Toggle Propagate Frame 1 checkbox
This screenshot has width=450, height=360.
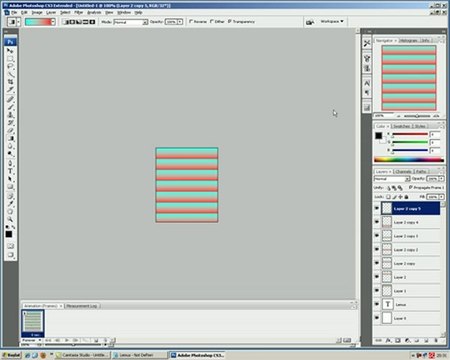click(411, 188)
